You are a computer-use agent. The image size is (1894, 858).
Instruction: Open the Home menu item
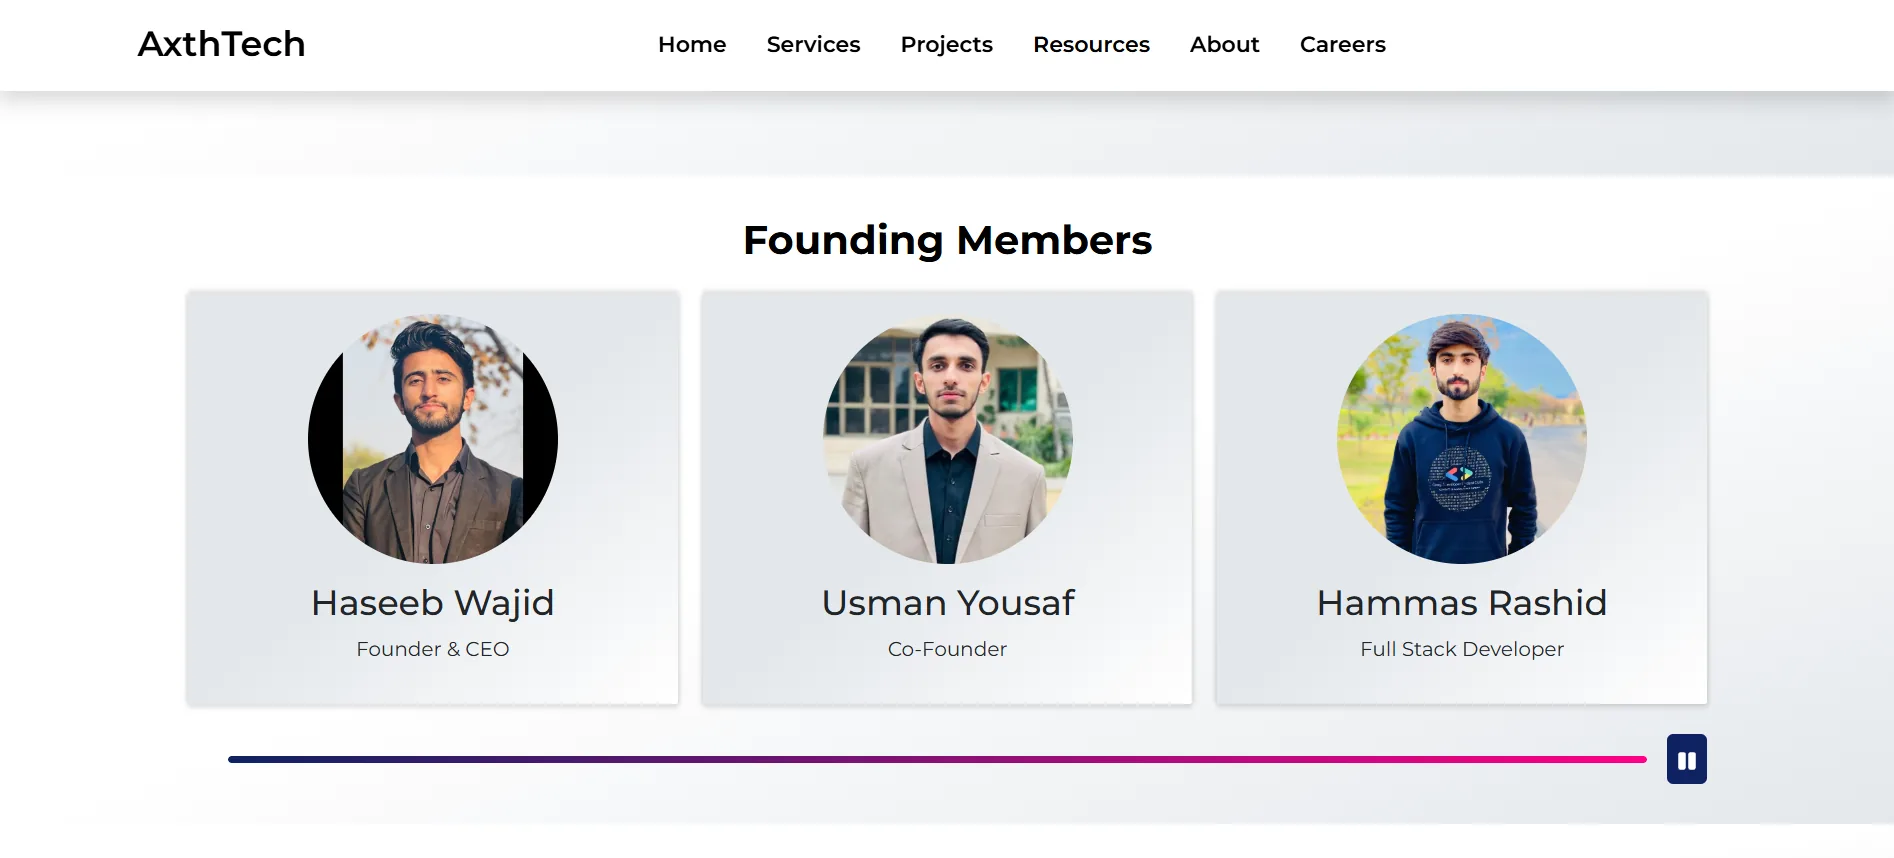(x=692, y=45)
